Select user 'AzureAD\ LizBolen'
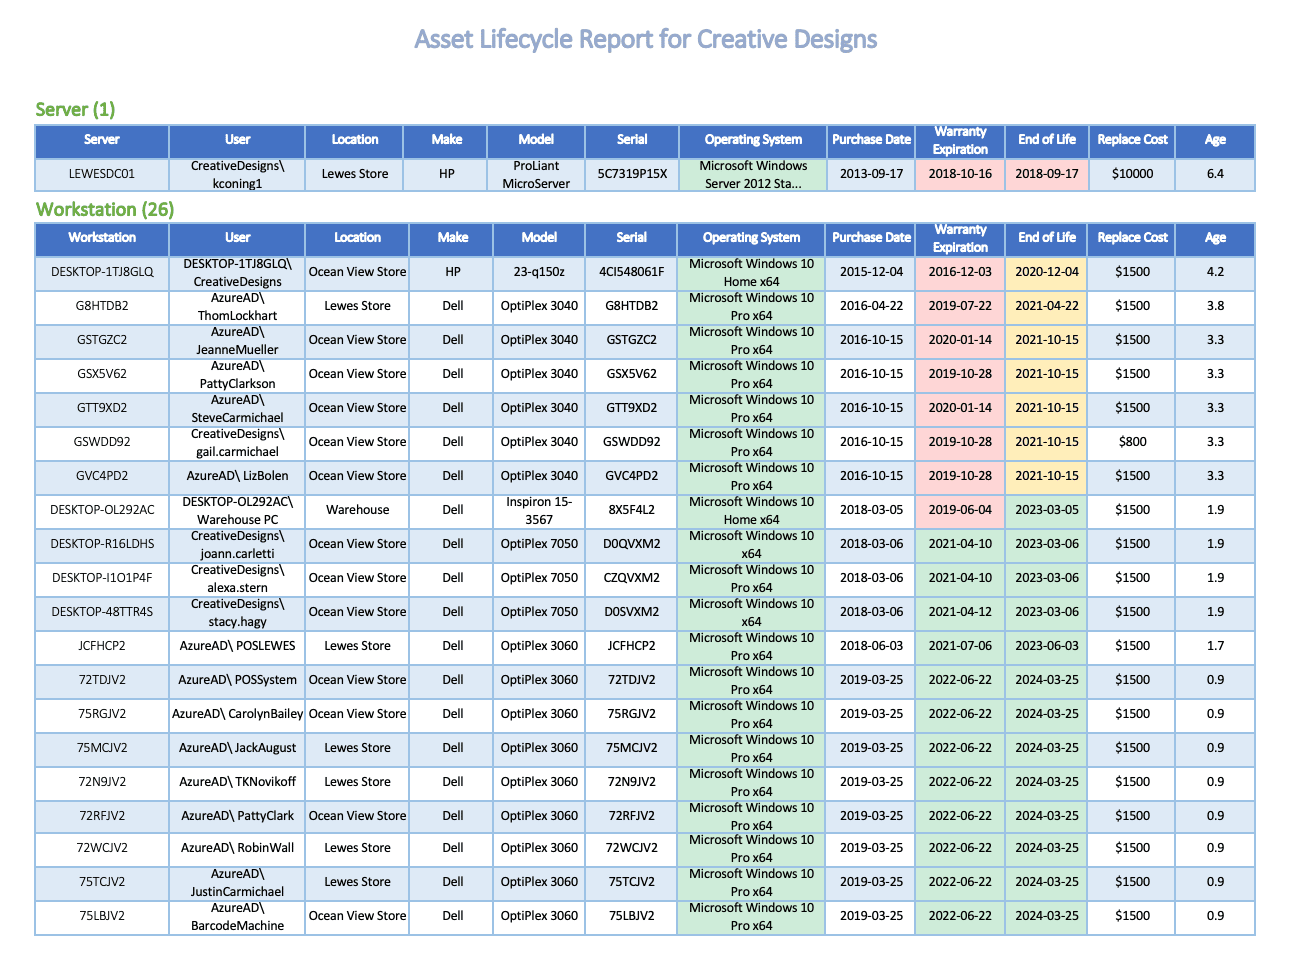The height and width of the screenshot is (978, 1296). pyautogui.click(x=237, y=476)
